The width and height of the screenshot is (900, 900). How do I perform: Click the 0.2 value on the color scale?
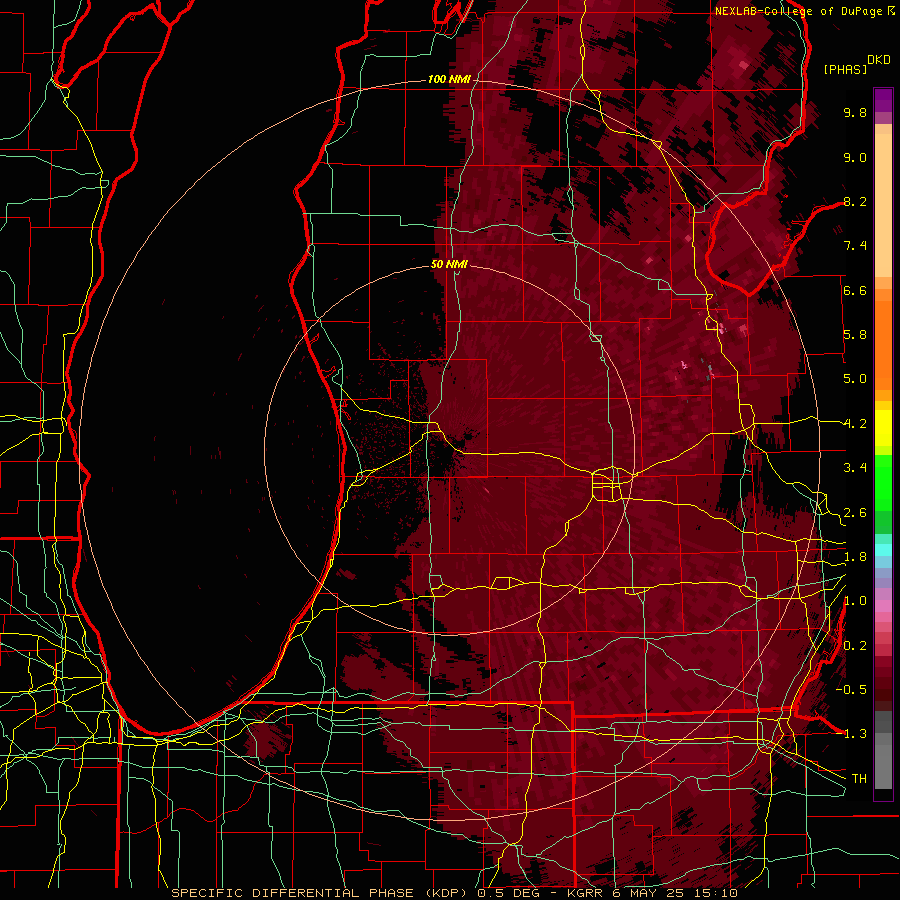(855, 646)
